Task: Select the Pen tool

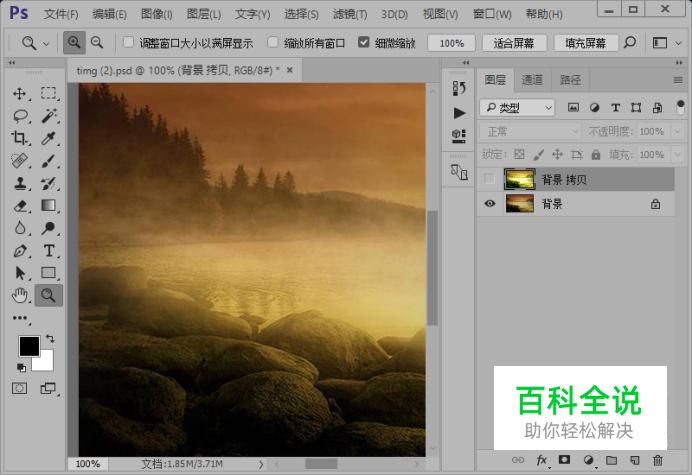Action: tap(19, 251)
